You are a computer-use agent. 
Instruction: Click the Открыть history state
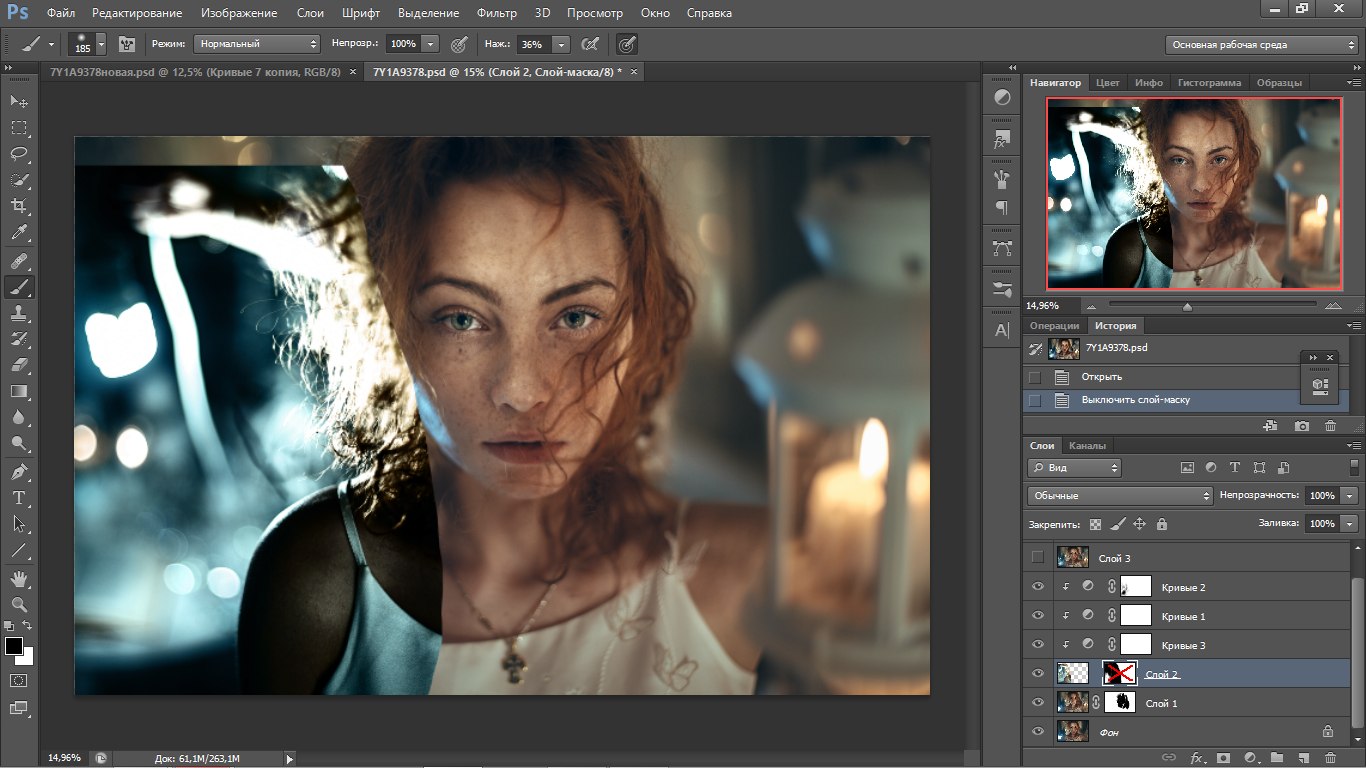pyautogui.click(x=1101, y=377)
